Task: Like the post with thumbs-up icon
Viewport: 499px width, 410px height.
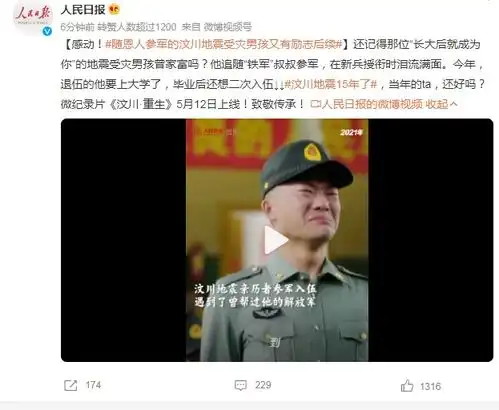Action: 407,386
